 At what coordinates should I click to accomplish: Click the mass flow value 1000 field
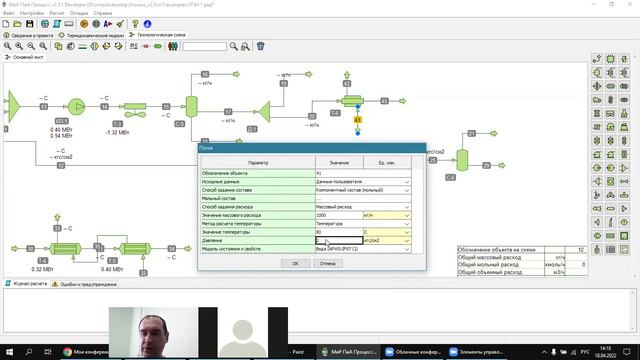(x=339, y=216)
